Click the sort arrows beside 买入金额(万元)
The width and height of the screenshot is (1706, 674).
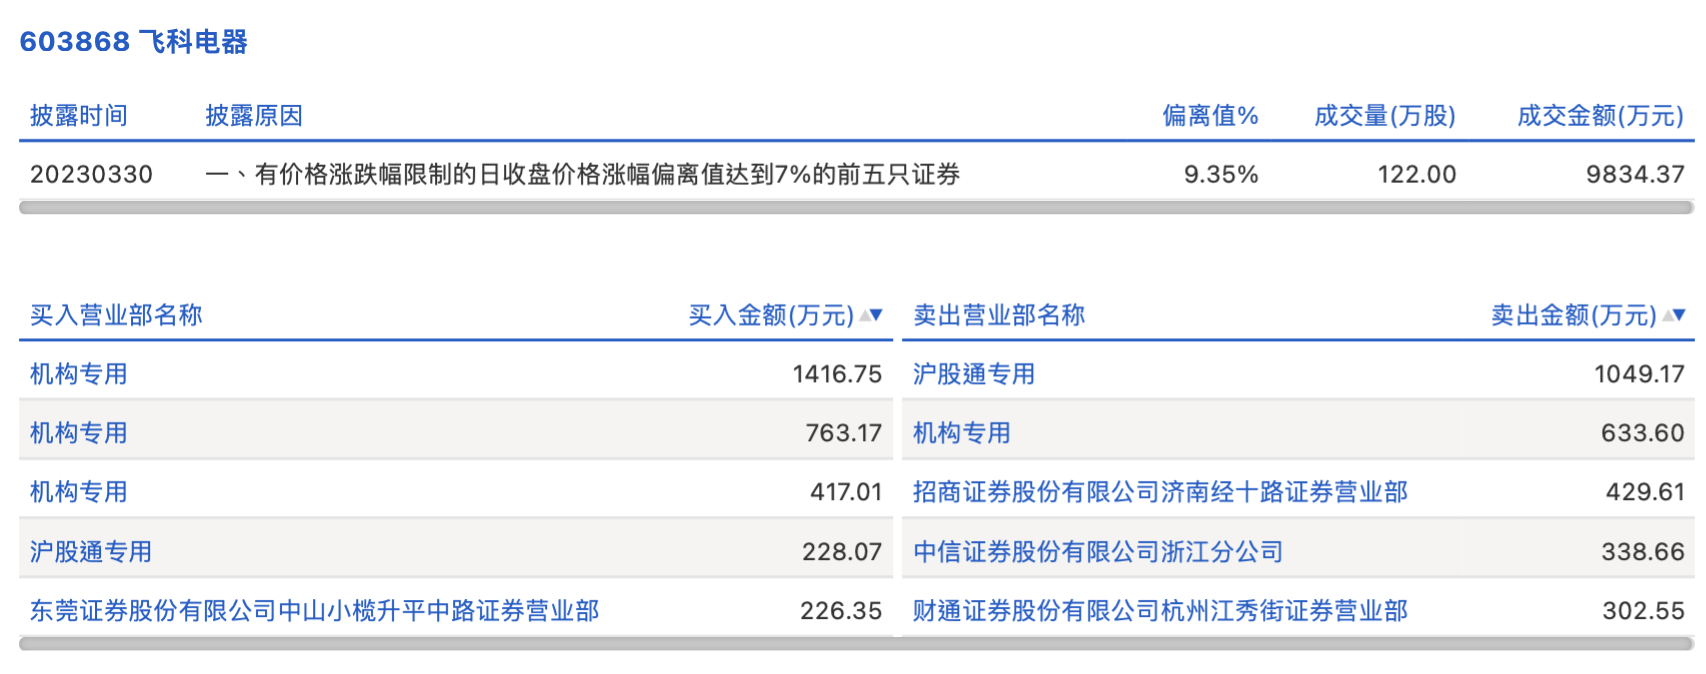tap(871, 315)
